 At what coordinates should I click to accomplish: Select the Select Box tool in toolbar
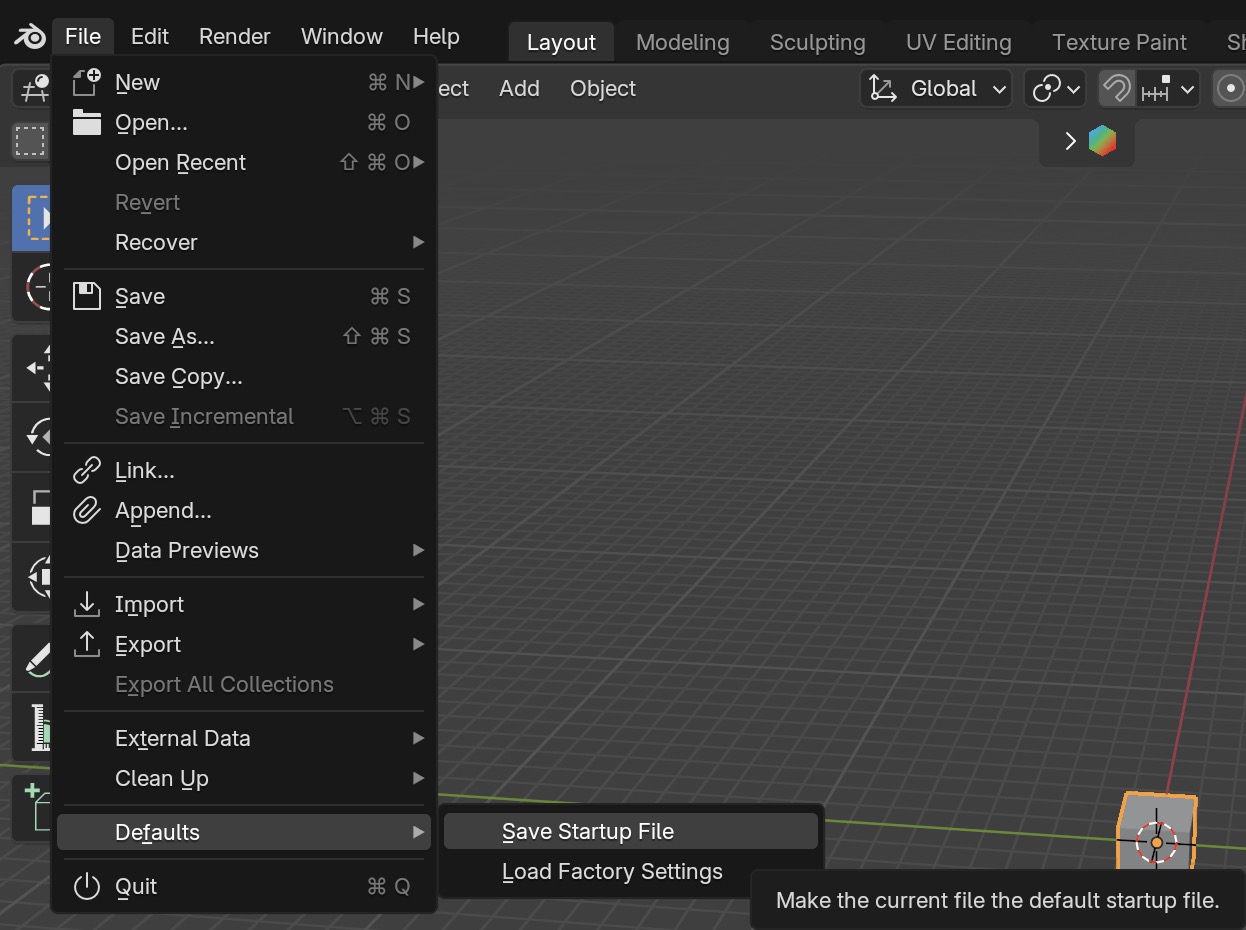pos(33,218)
